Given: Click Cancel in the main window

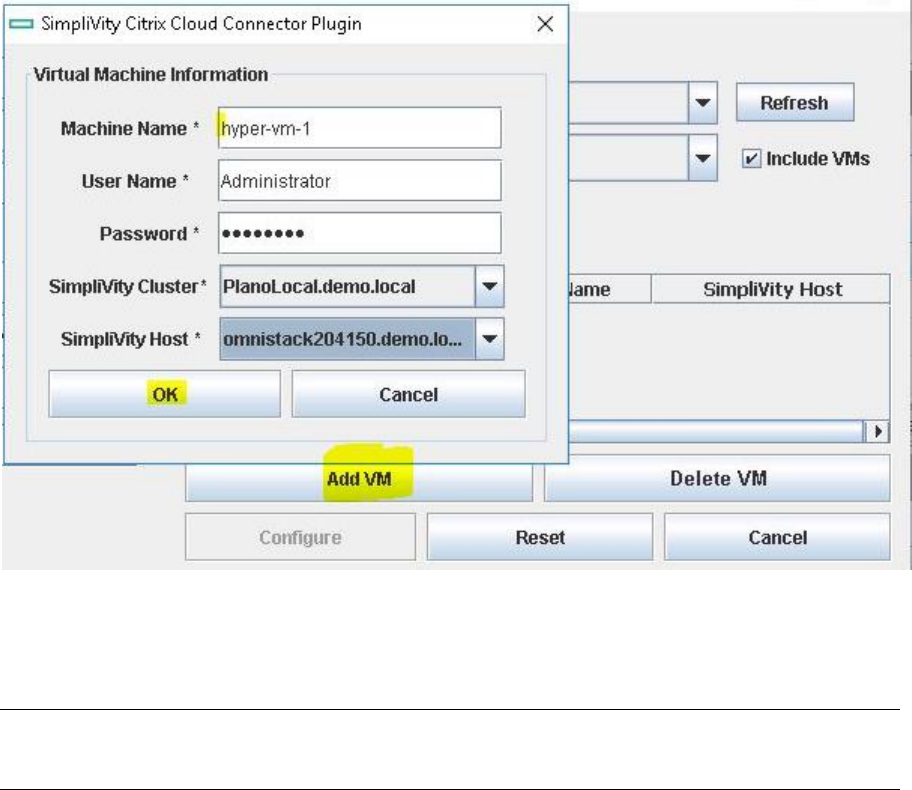Looking at the screenshot, I should point(777,537).
